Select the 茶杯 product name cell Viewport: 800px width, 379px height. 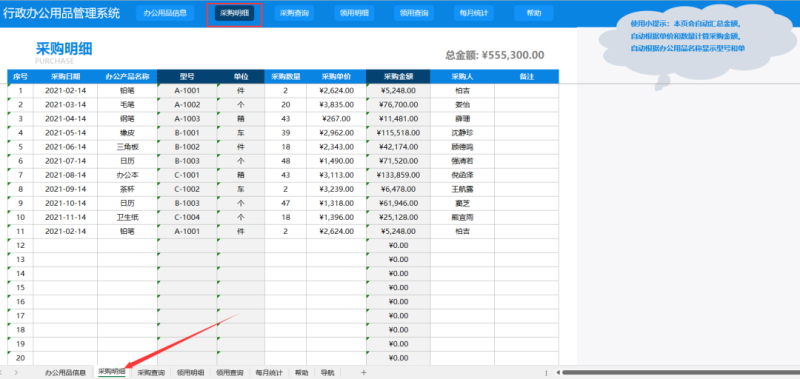127,189
